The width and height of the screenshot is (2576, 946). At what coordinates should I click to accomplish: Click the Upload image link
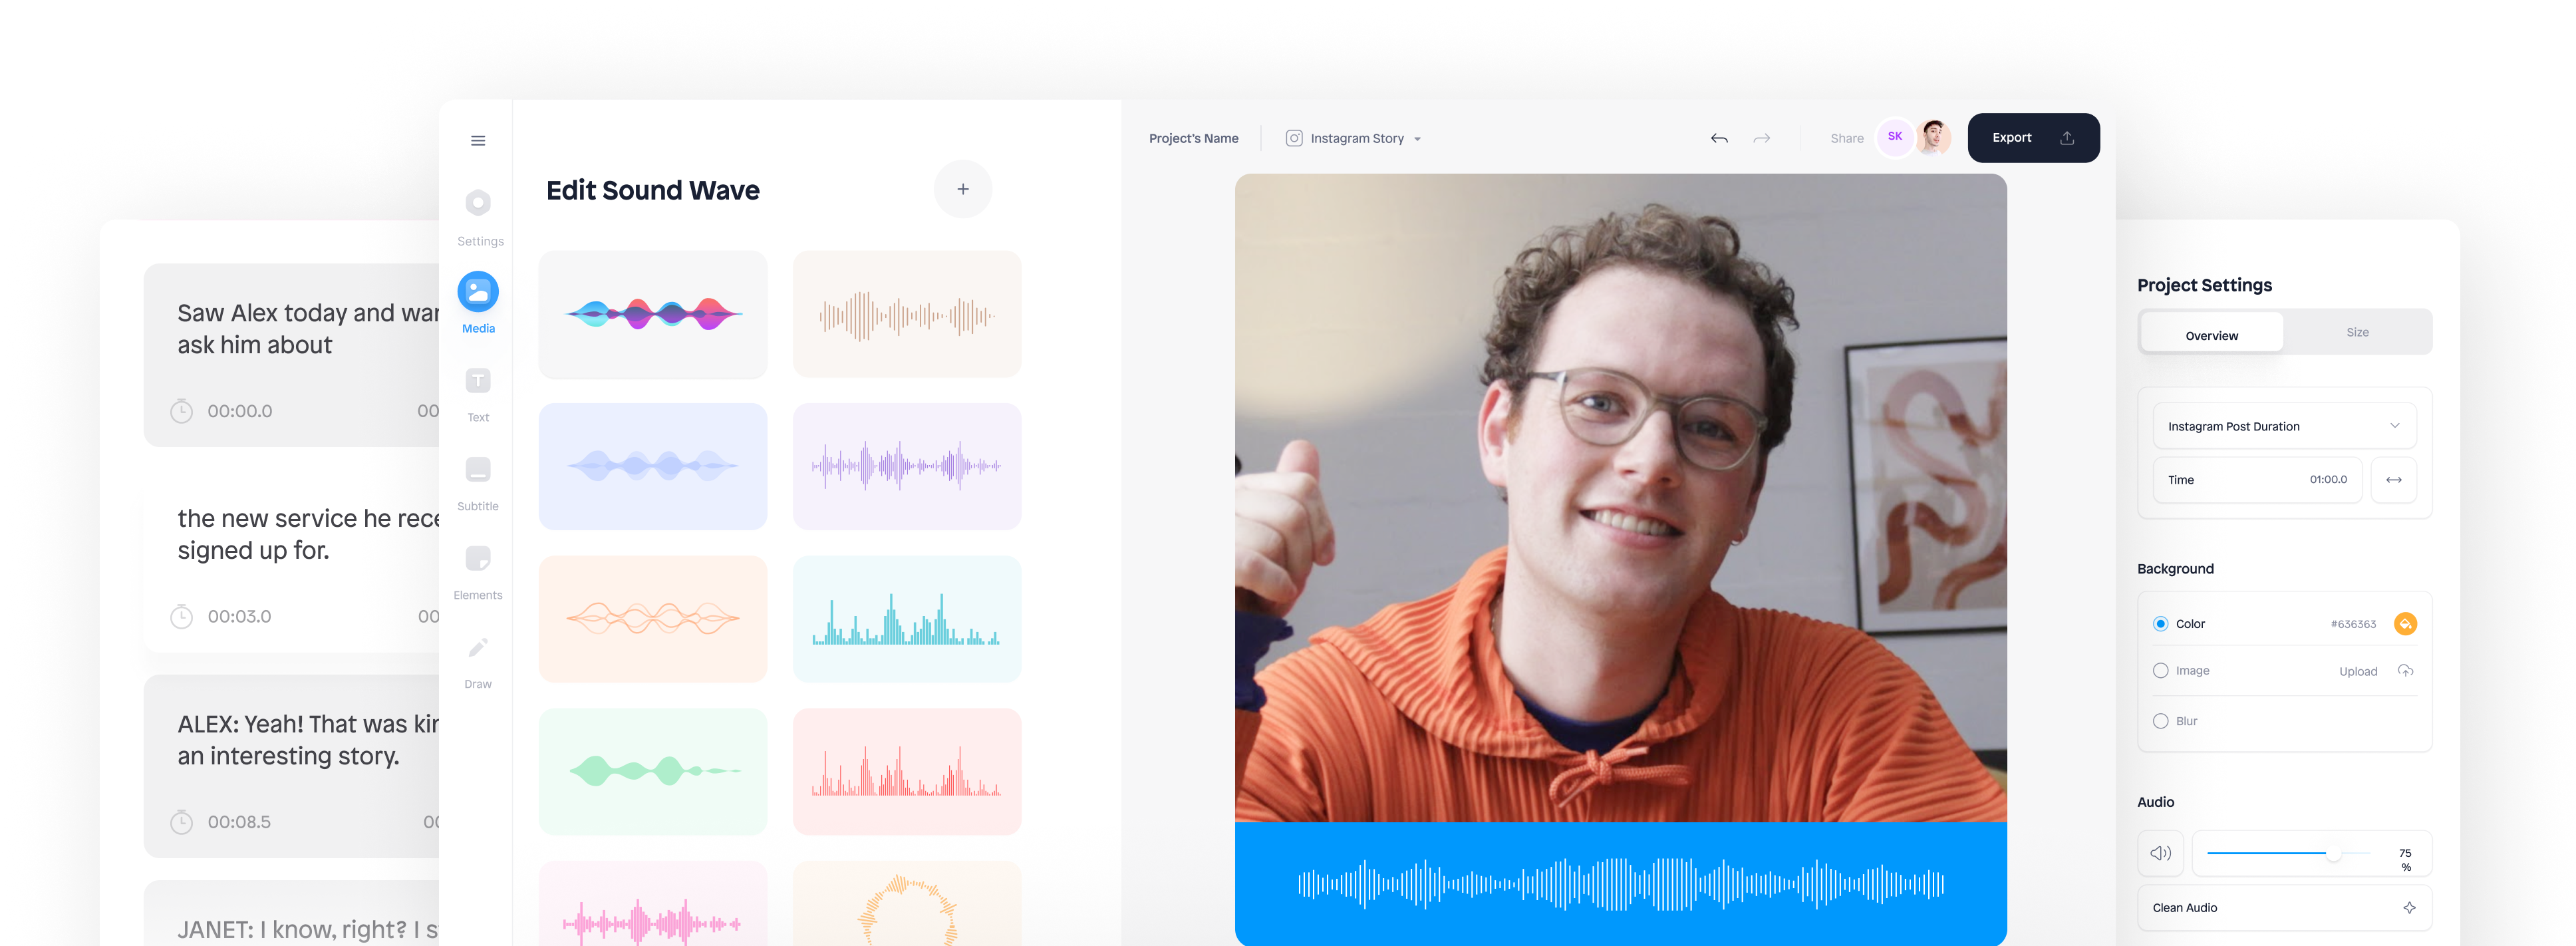pyautogui.click(x=2357, y=672)
